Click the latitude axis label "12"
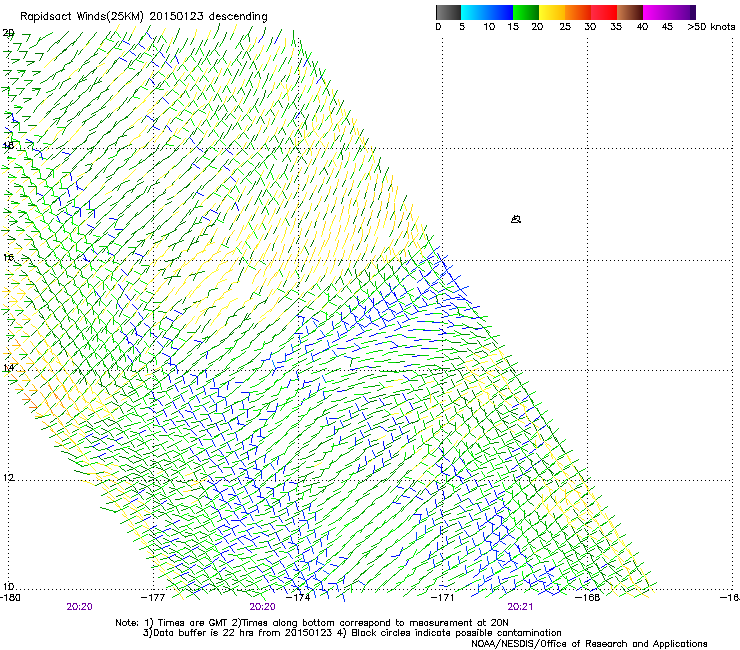Screen dimensions: 740x650 8,477
